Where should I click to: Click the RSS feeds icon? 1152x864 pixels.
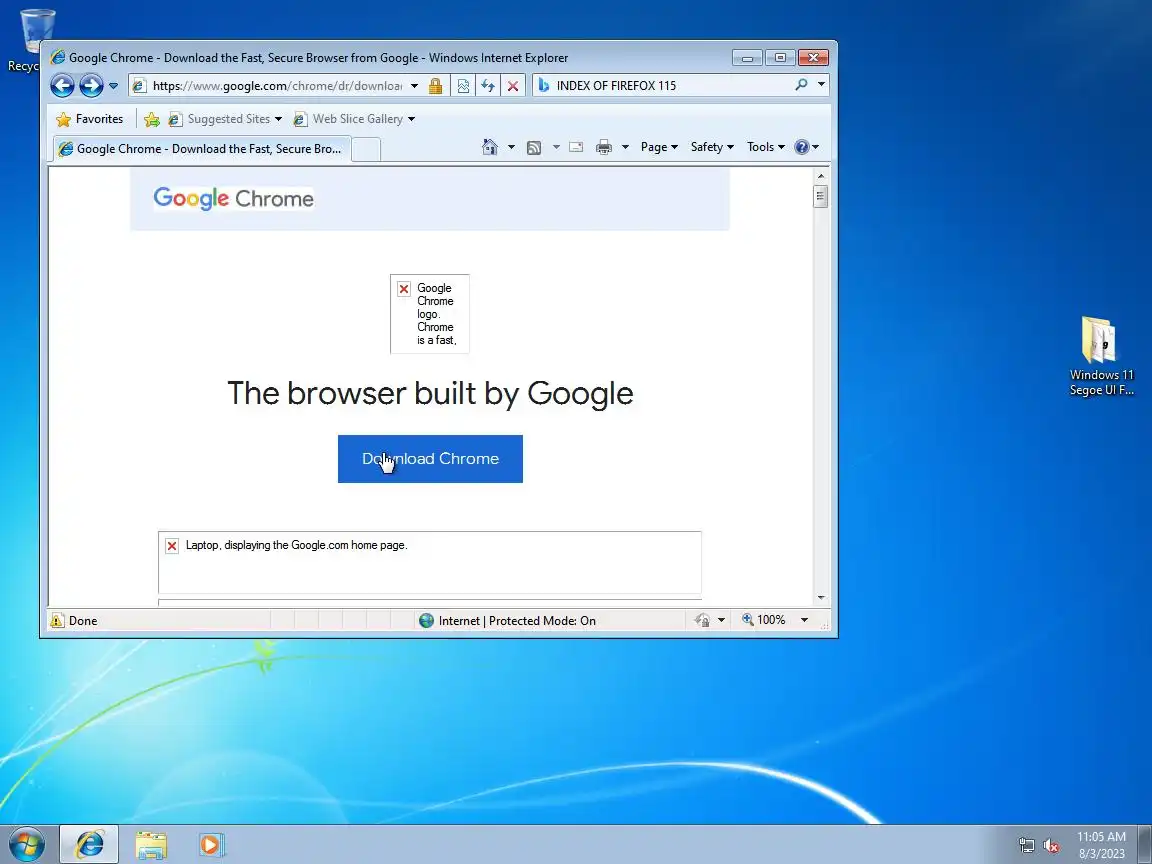point(534,148)
